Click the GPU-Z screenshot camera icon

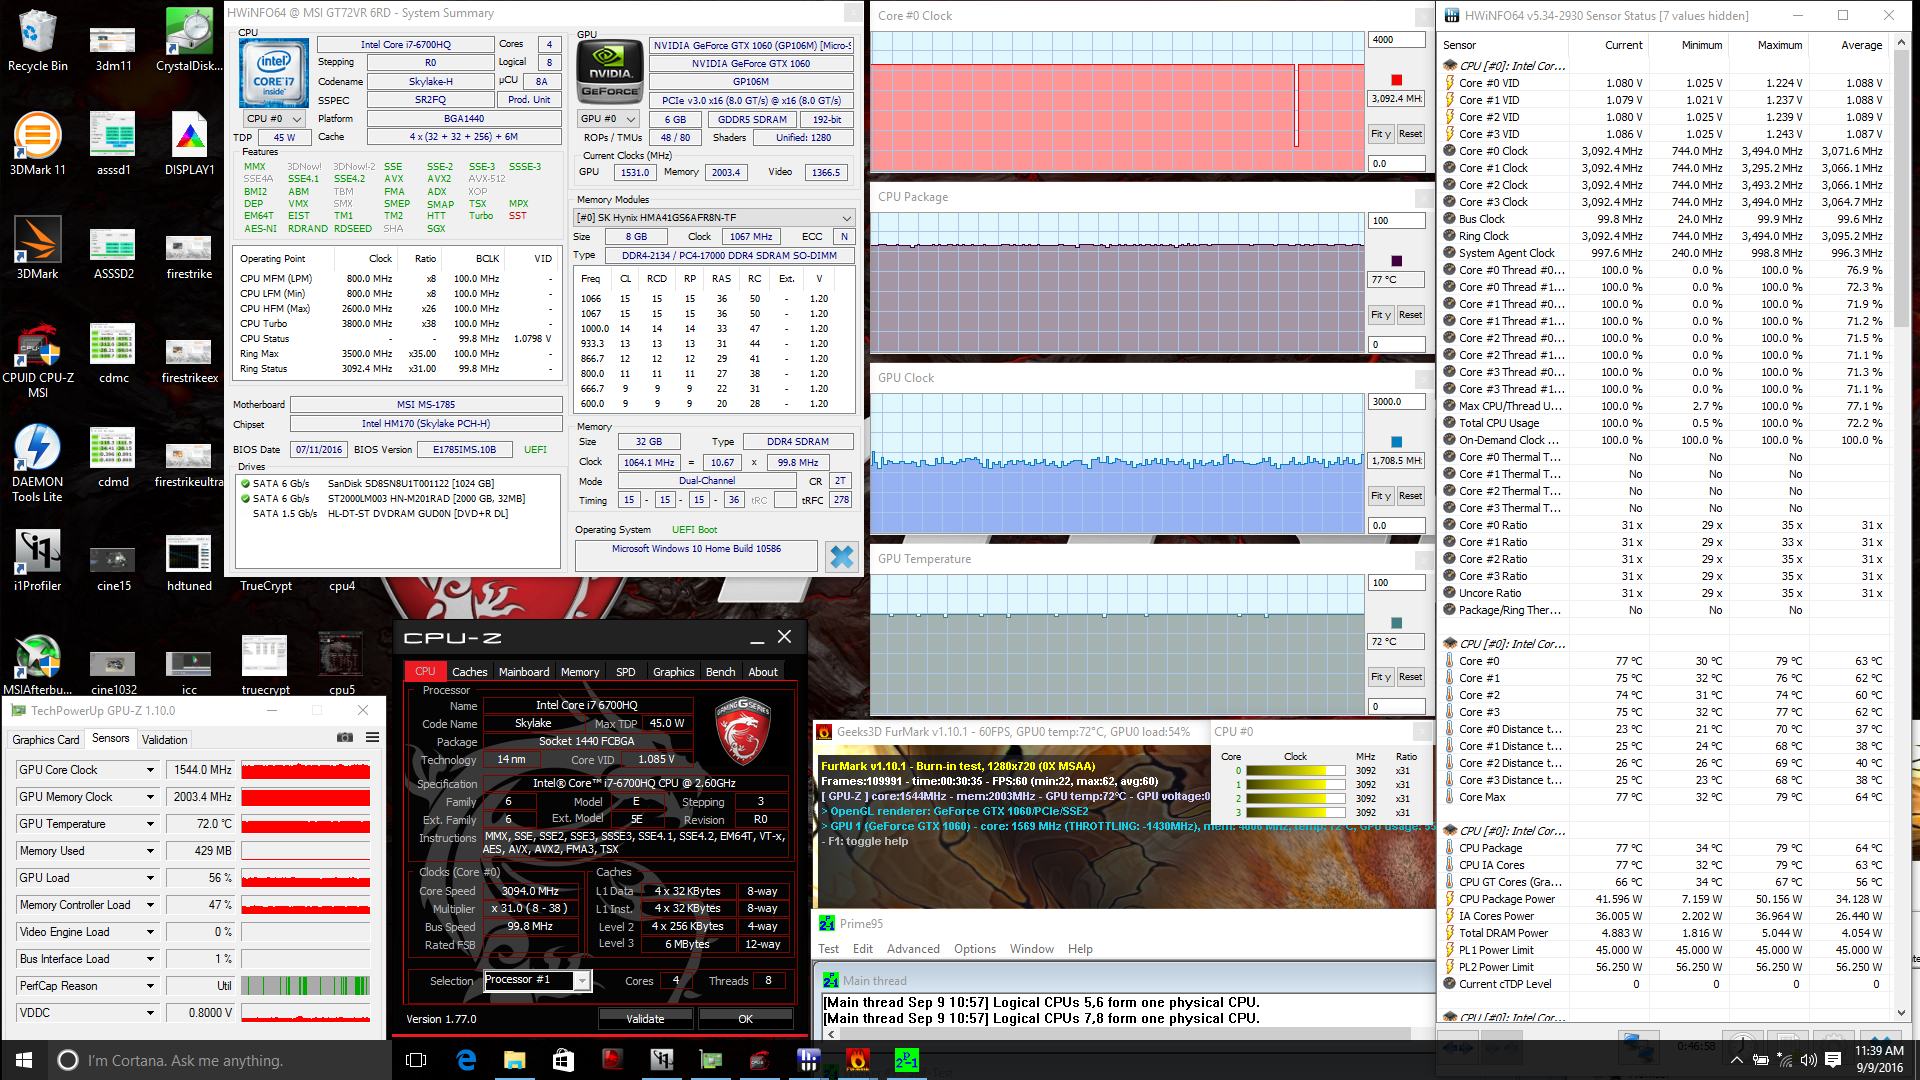pyautogui.click(x=345, y=738)
